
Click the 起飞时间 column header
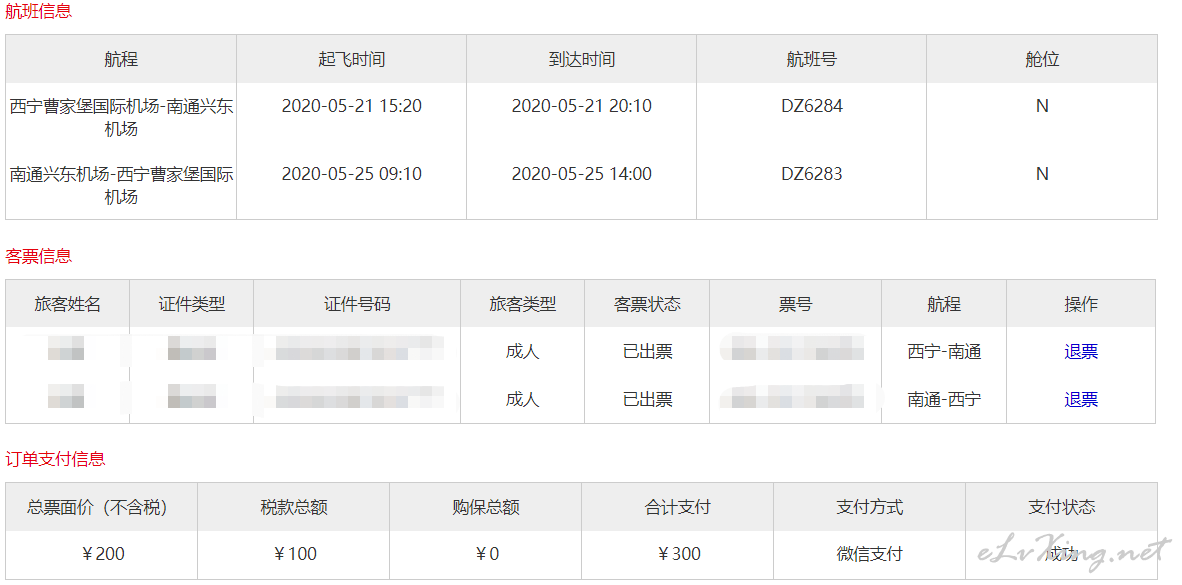[351, 60]
